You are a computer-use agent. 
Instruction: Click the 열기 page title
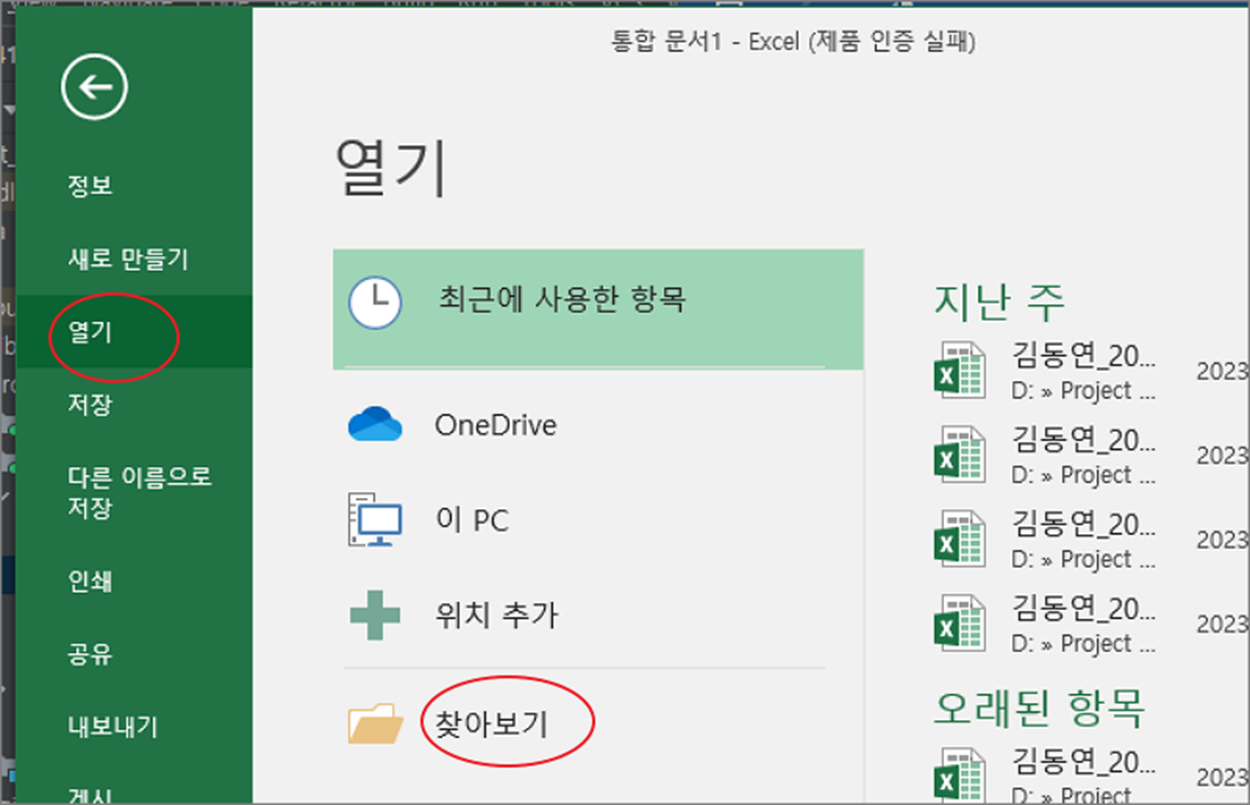[x=391, y=167]
